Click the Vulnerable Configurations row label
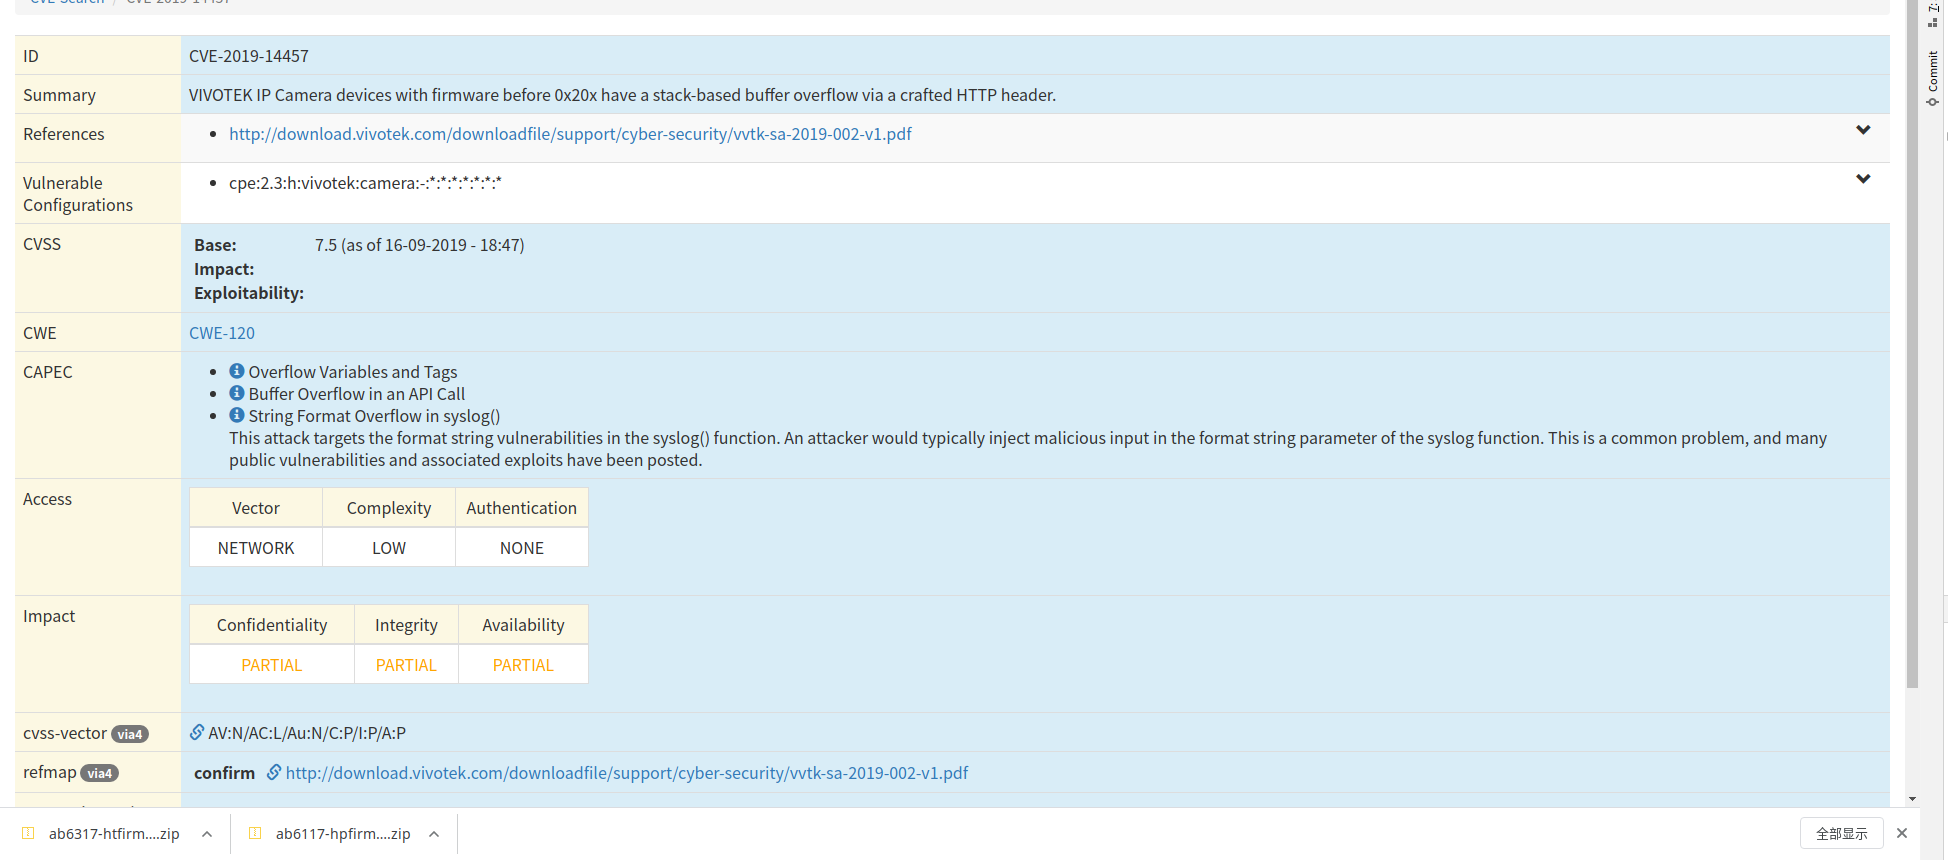The height and width of the screenshot is (860, 1948). tap(78, 194)
